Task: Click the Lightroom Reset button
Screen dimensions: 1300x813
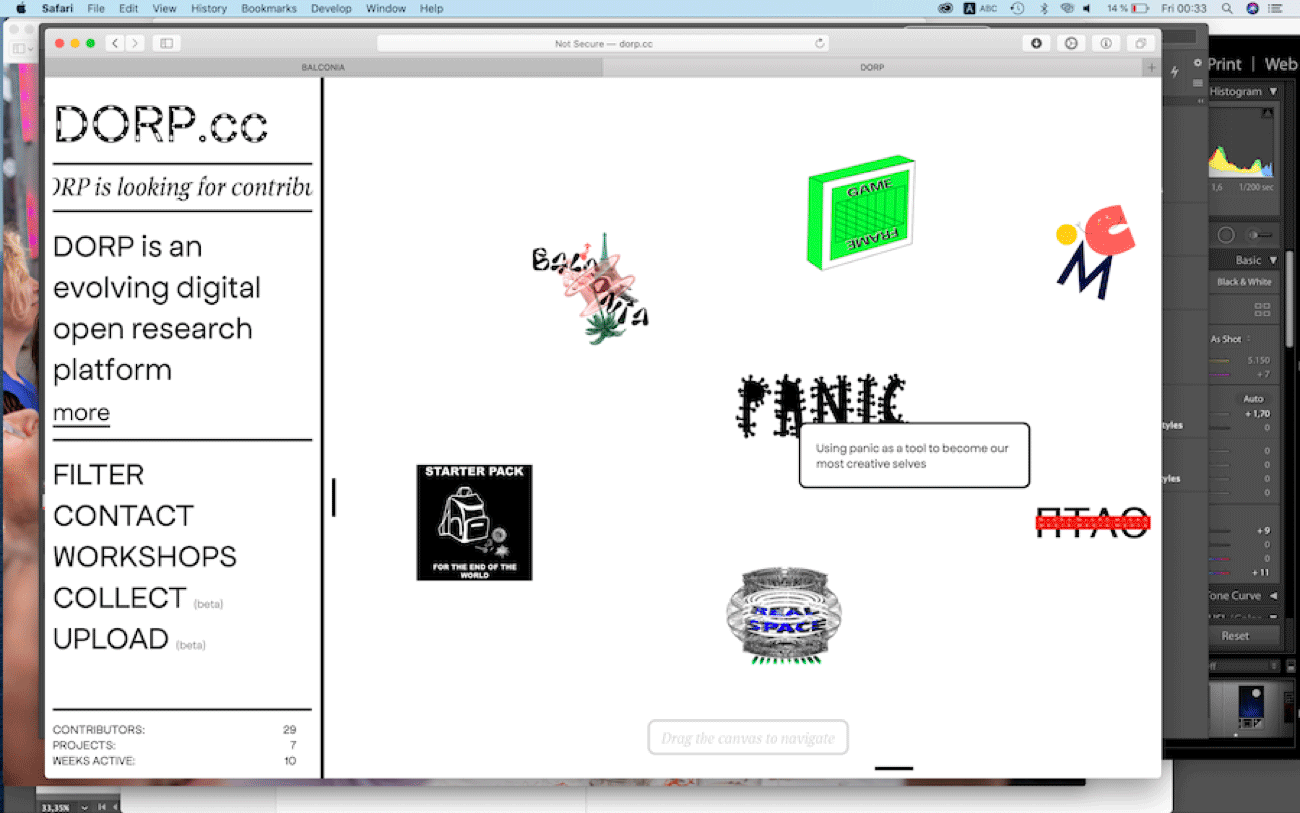Action: (1235, 636)
